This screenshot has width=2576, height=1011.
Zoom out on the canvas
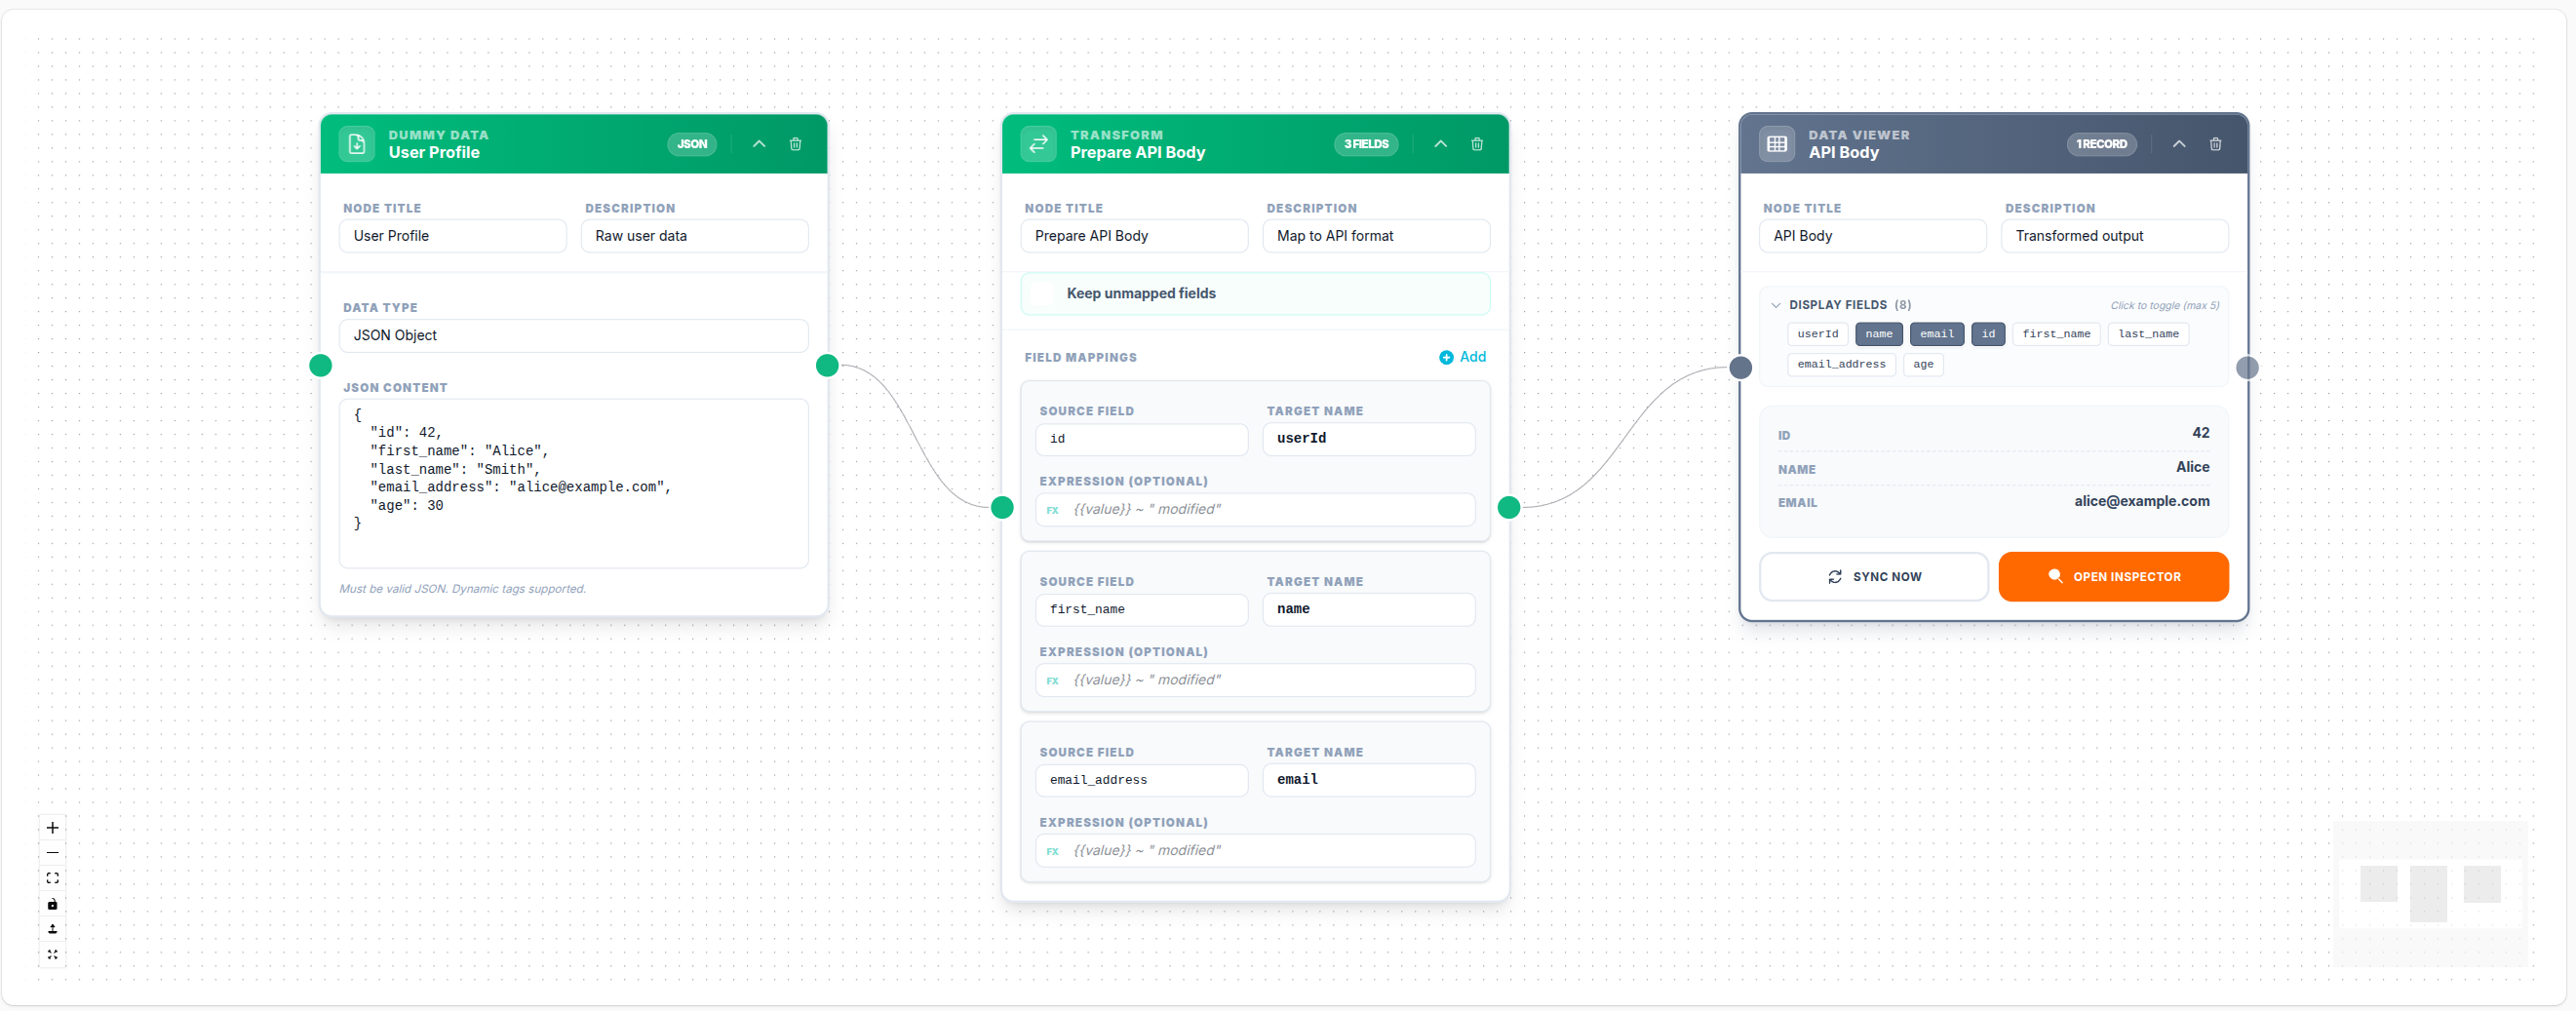[x=52, y=854]
